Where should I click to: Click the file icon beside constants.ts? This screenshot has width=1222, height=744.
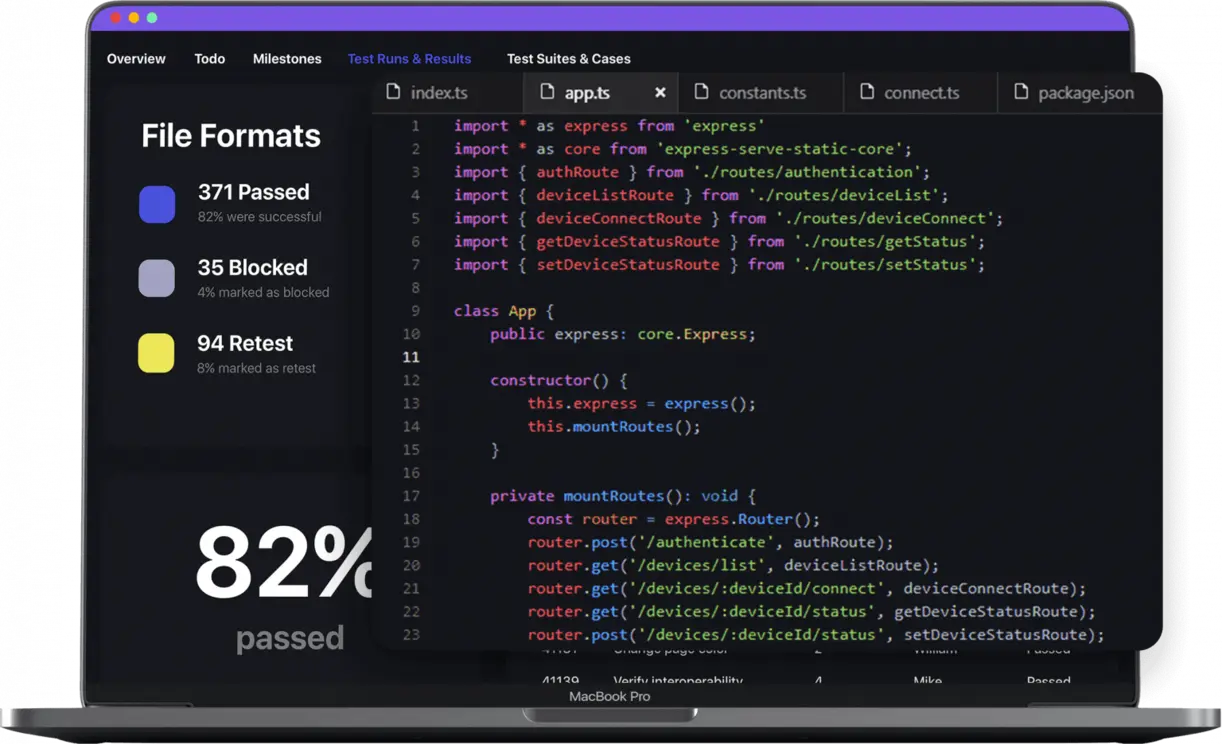[701, 92]
